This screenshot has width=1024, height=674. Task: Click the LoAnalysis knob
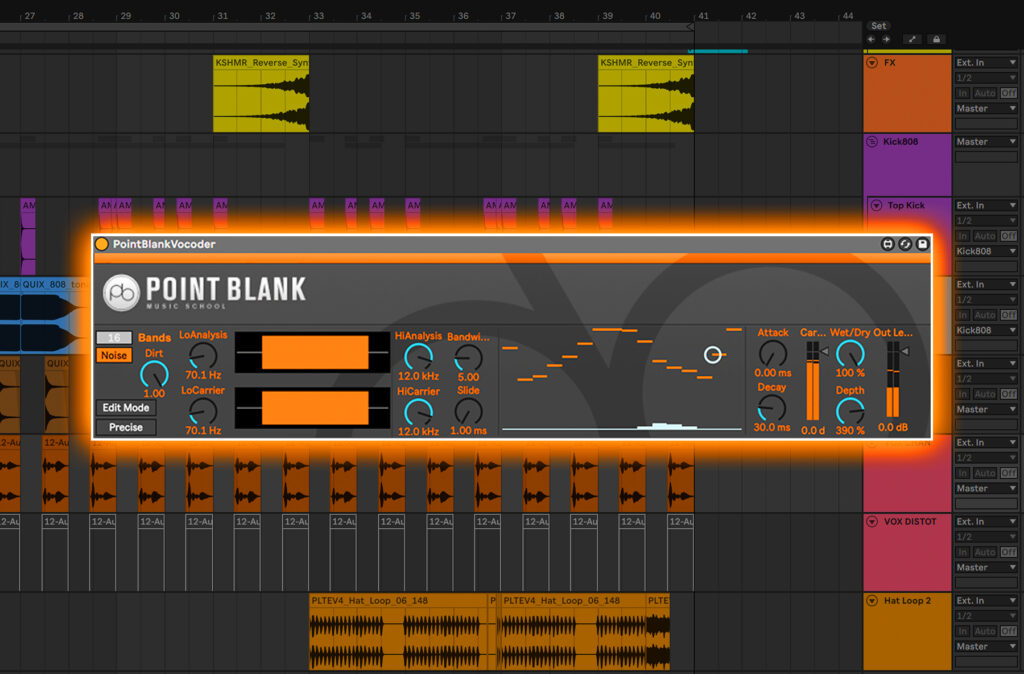203,357
